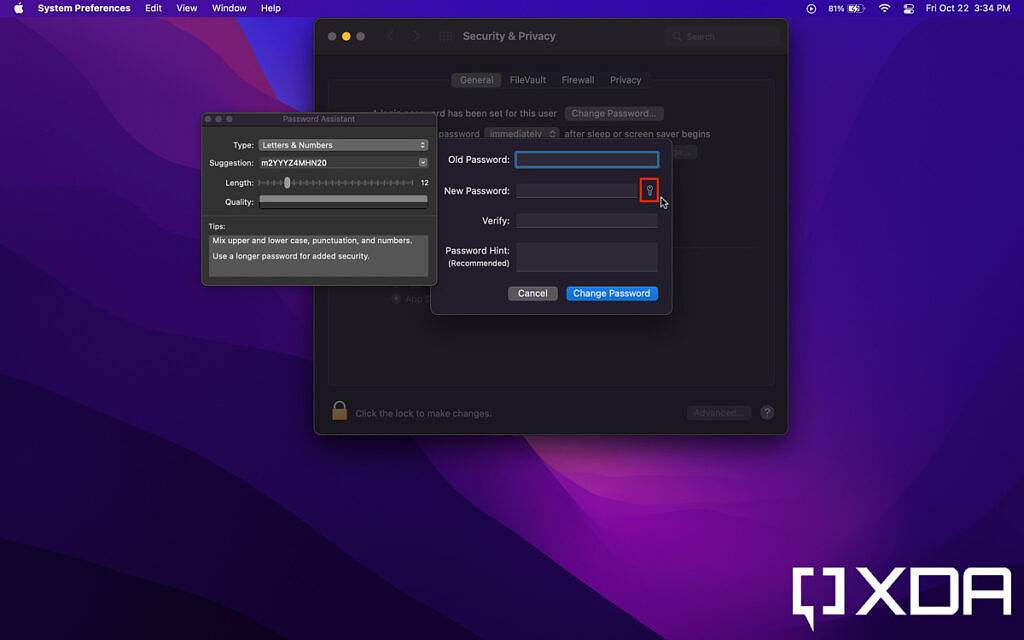Open the 'immediately' require password dropdown
This screenshot has height=640, width=1024.
(522, 133)
